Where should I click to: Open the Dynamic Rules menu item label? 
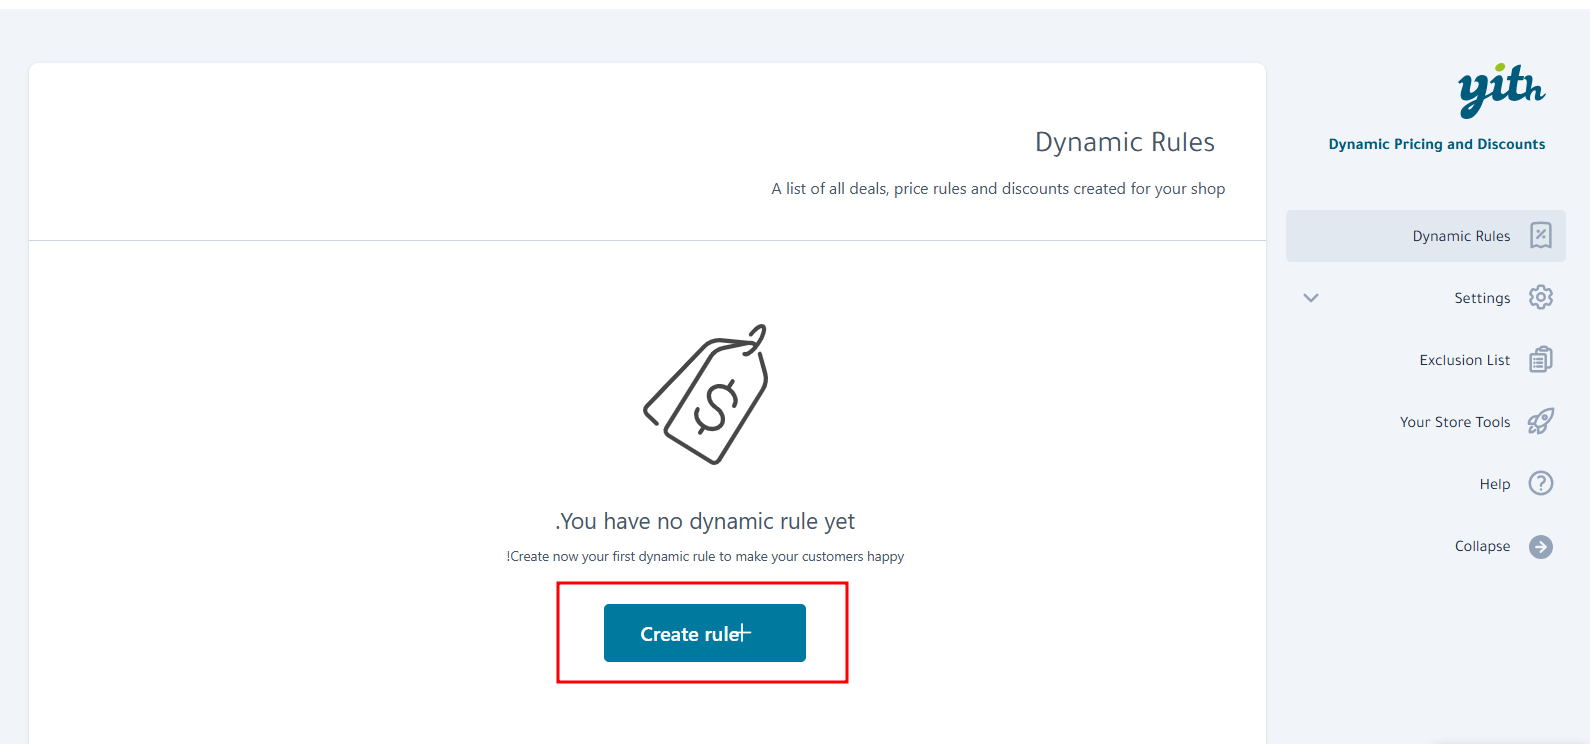[1461, 236]
